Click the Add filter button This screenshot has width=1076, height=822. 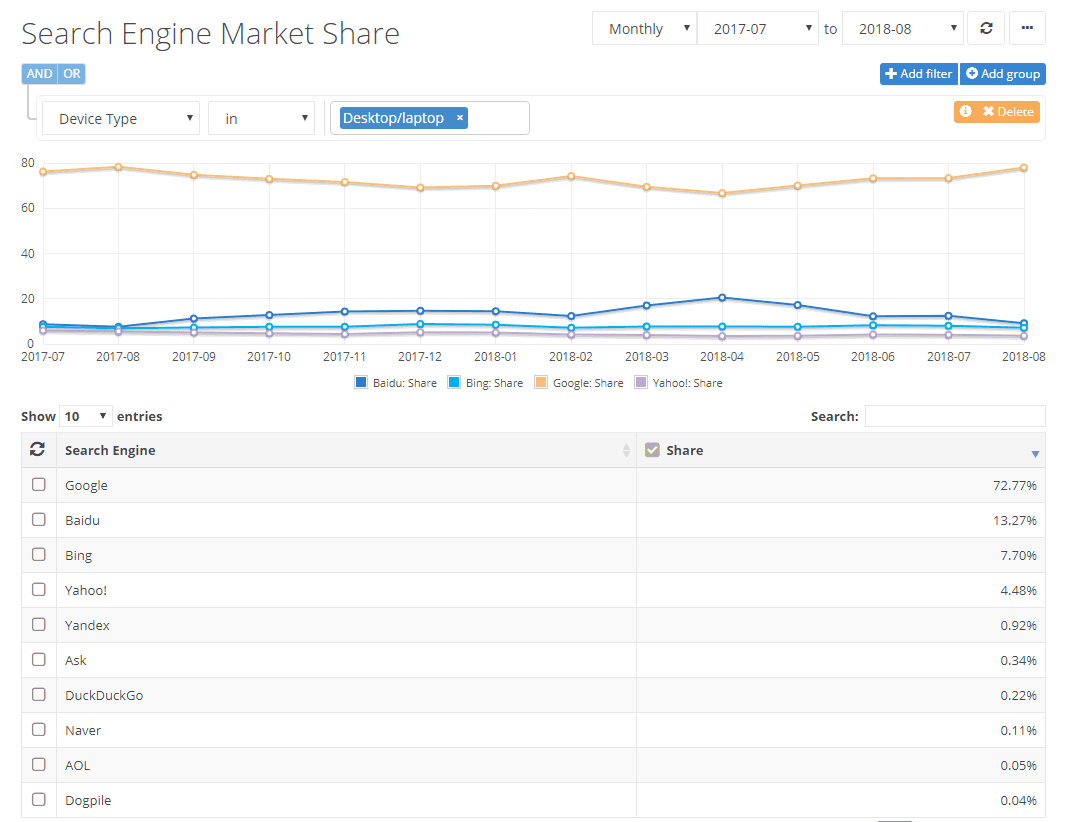coord(919,73)
